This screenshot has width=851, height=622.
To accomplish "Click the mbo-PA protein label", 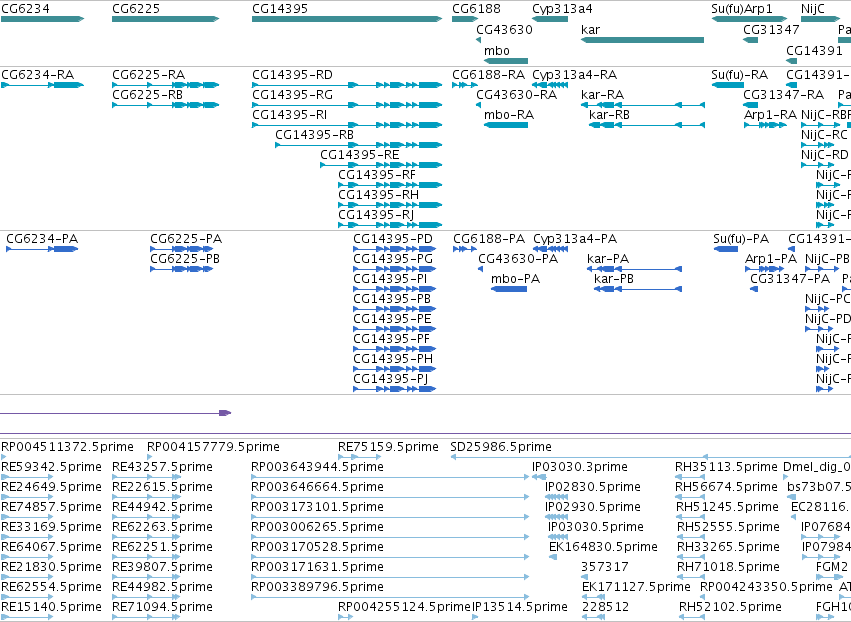I will pos(516,279).
